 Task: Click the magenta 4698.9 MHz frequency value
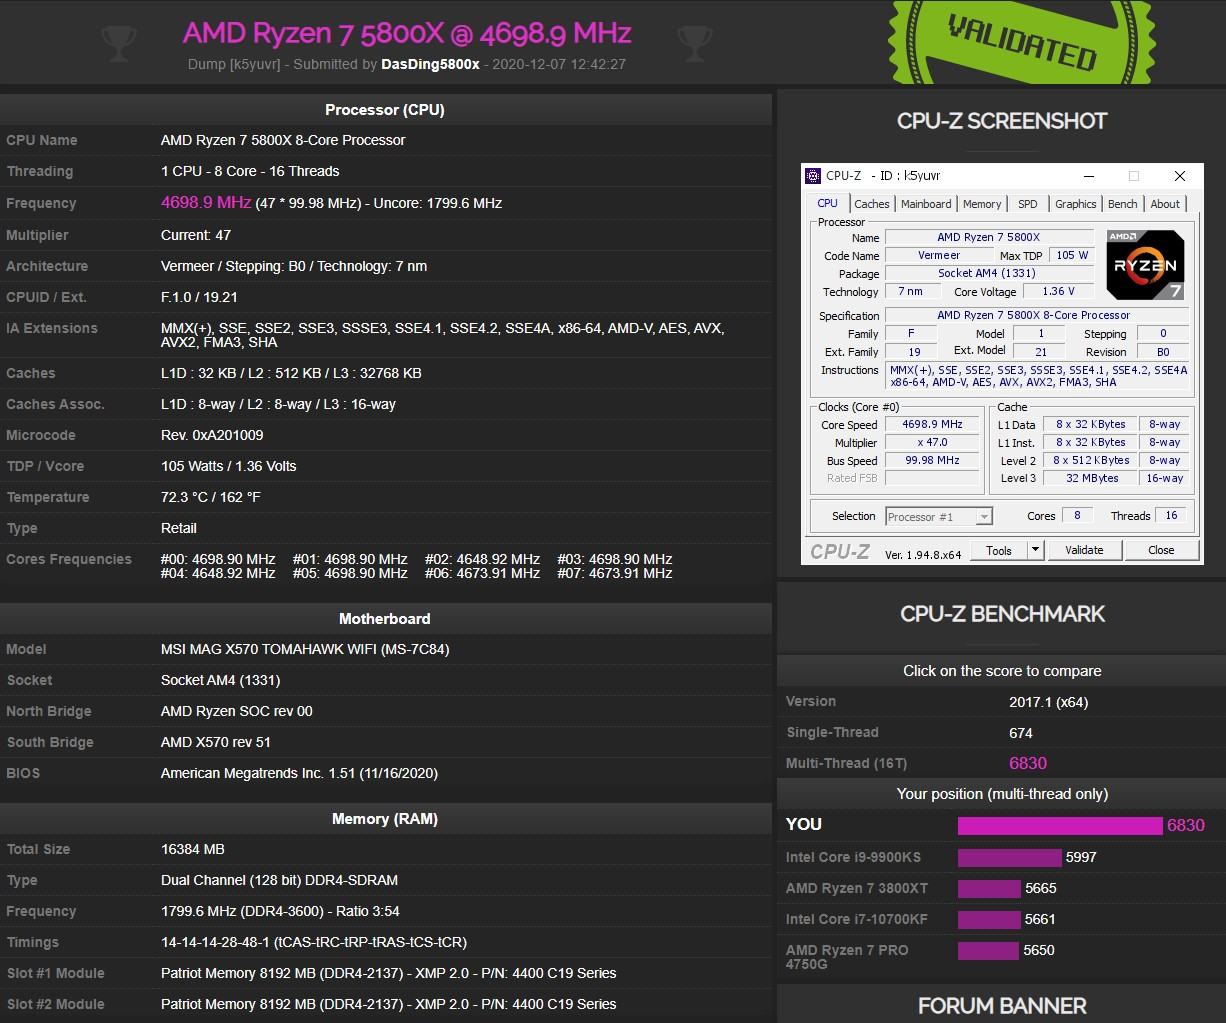pyautogui.click(x=206, y=202)
